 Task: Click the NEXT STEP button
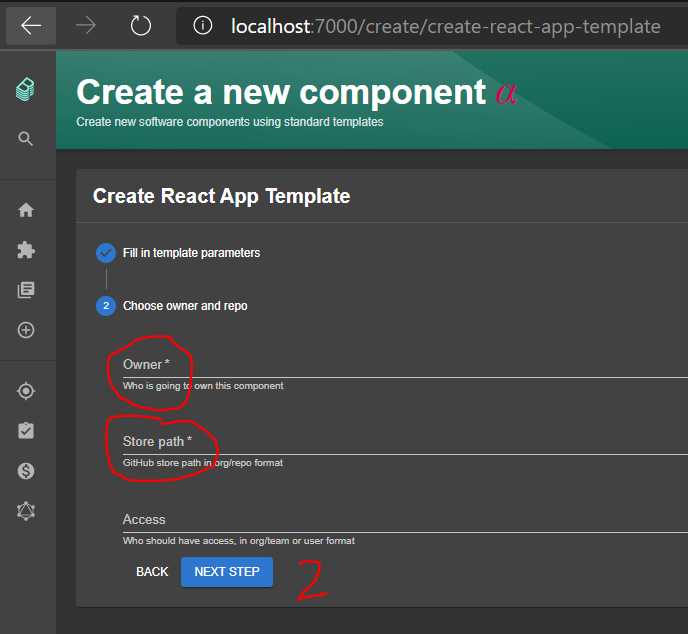[227, 572]
